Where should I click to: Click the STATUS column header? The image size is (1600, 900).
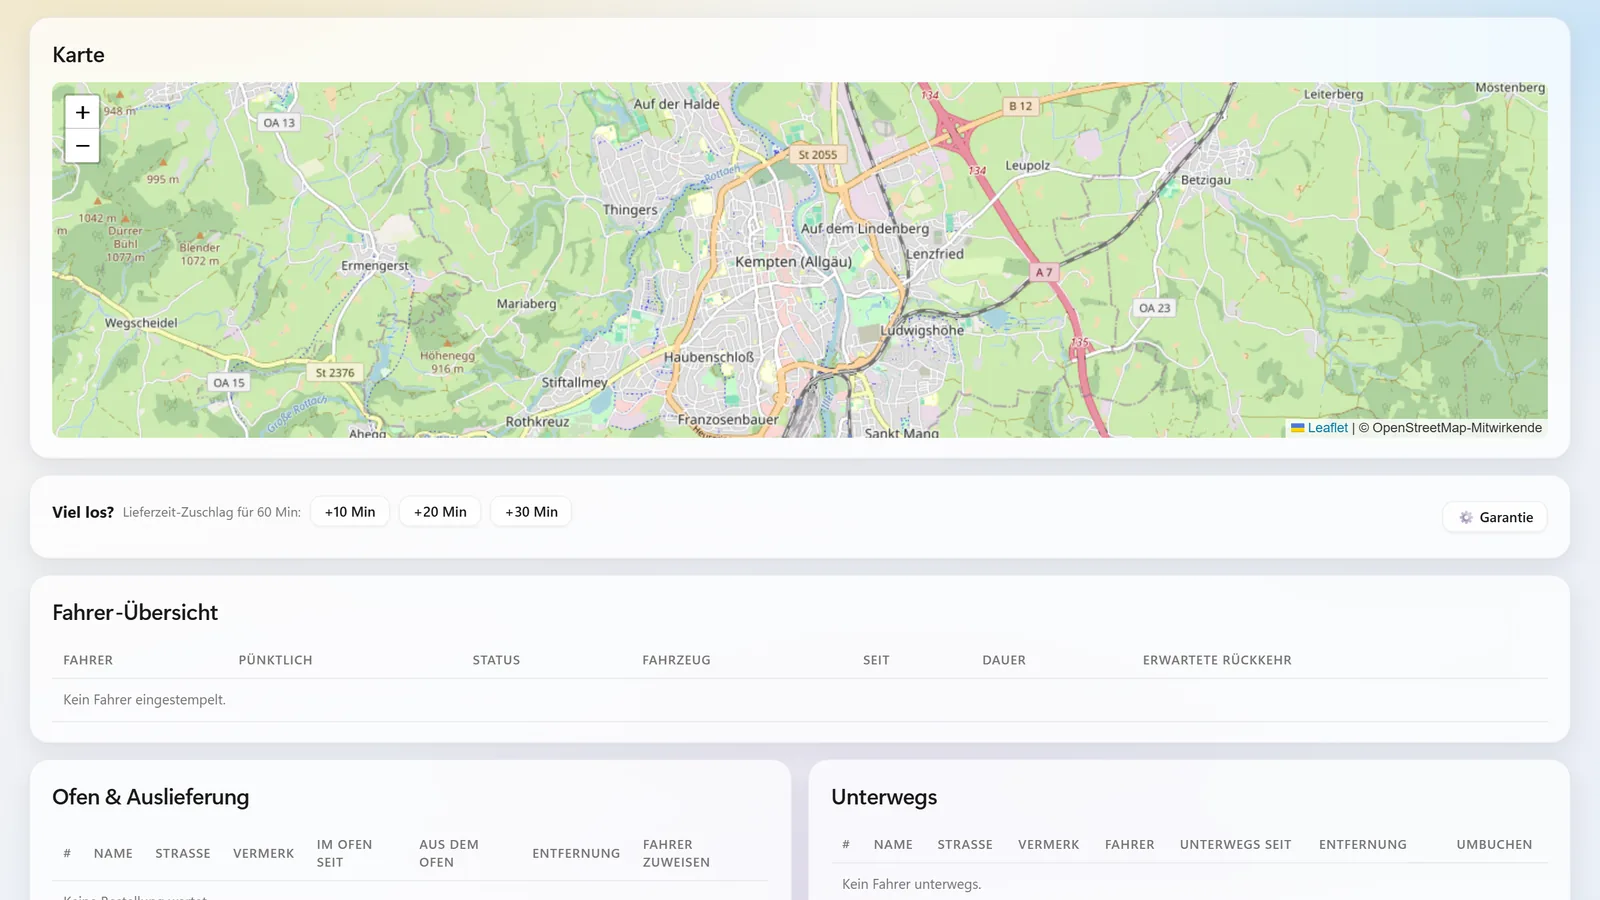496,660
